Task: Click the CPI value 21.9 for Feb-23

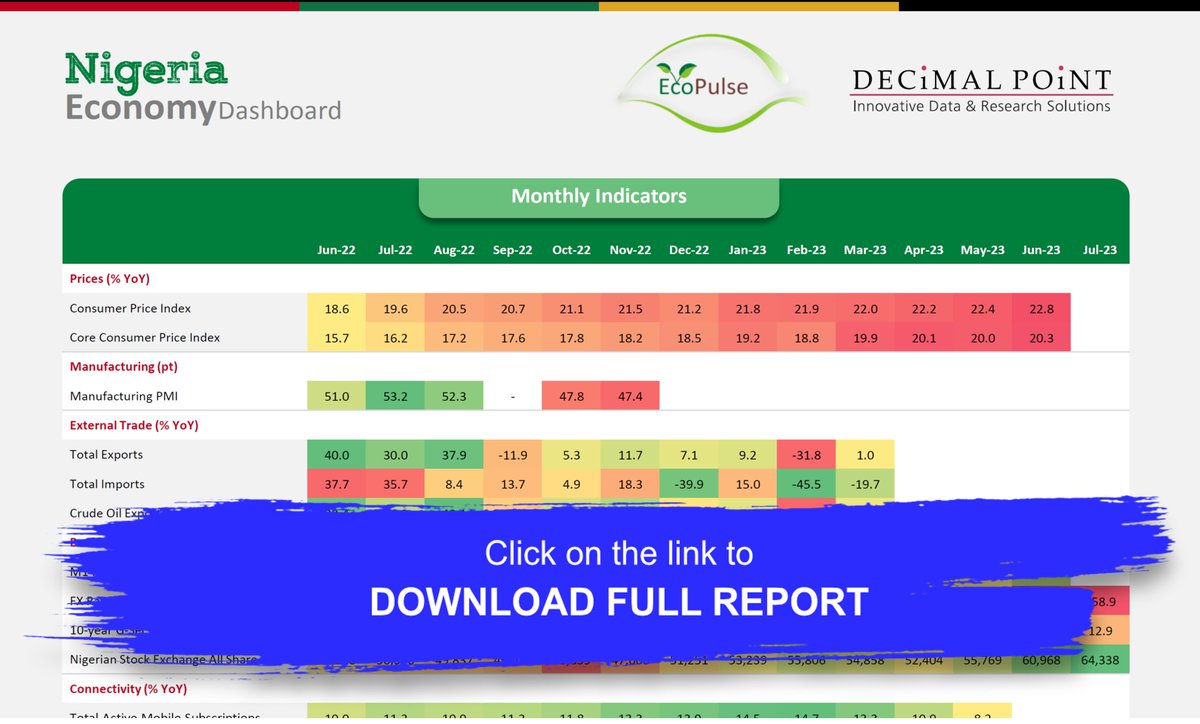Action: [806, 308]
